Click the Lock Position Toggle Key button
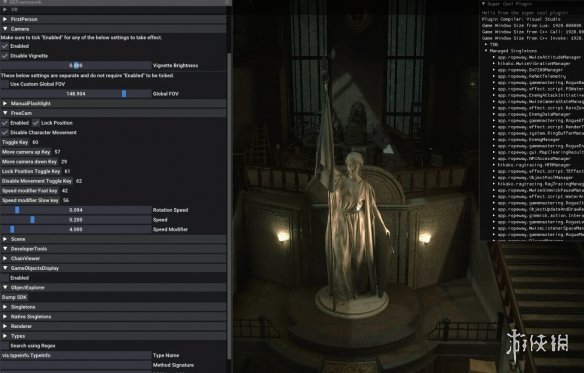 click(31, 171)
